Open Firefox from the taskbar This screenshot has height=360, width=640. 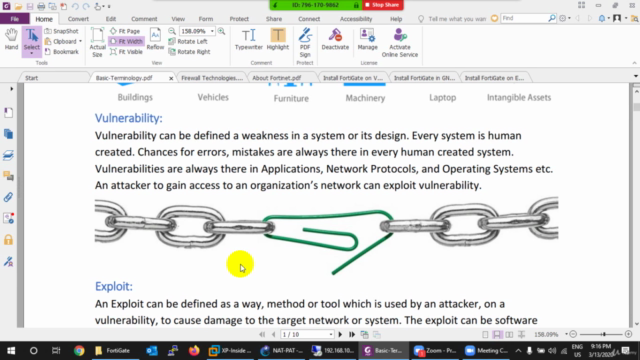pyautogui.click(x=194, y=350)
